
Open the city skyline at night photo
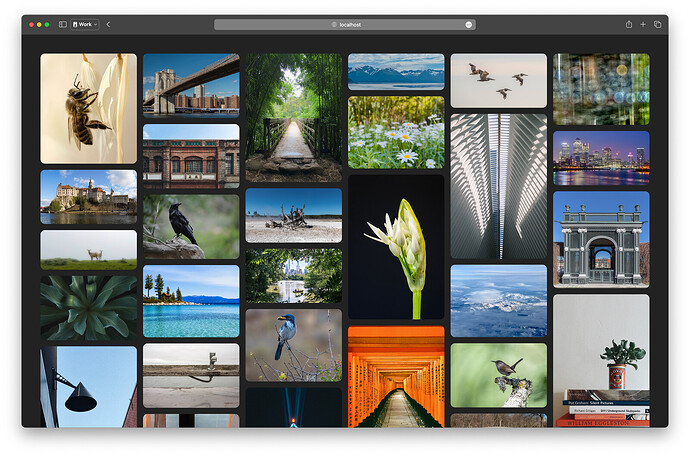click(601, 158)
